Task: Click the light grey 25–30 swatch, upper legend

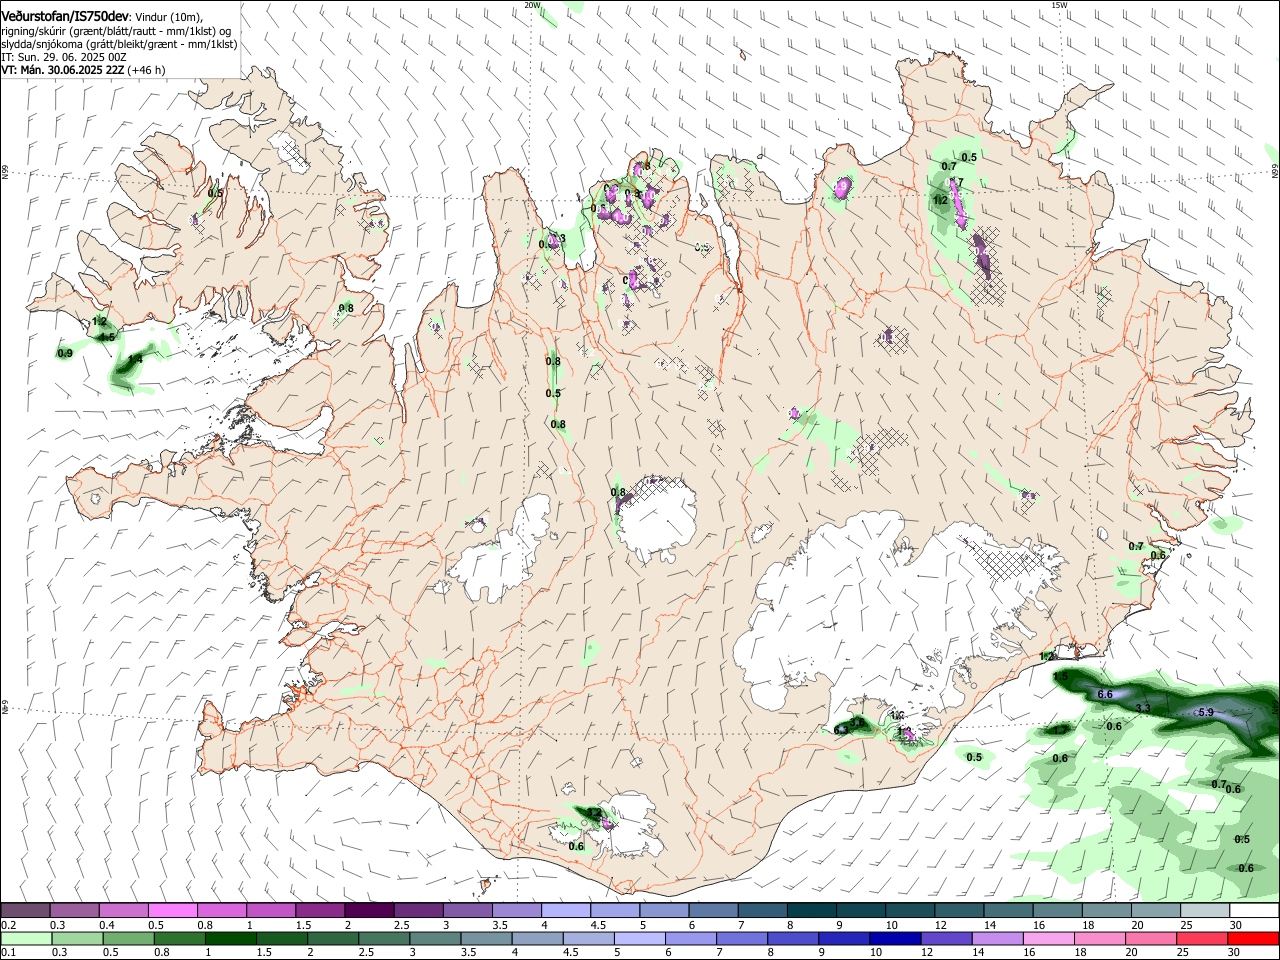Action: click(x=1205, y=911)
